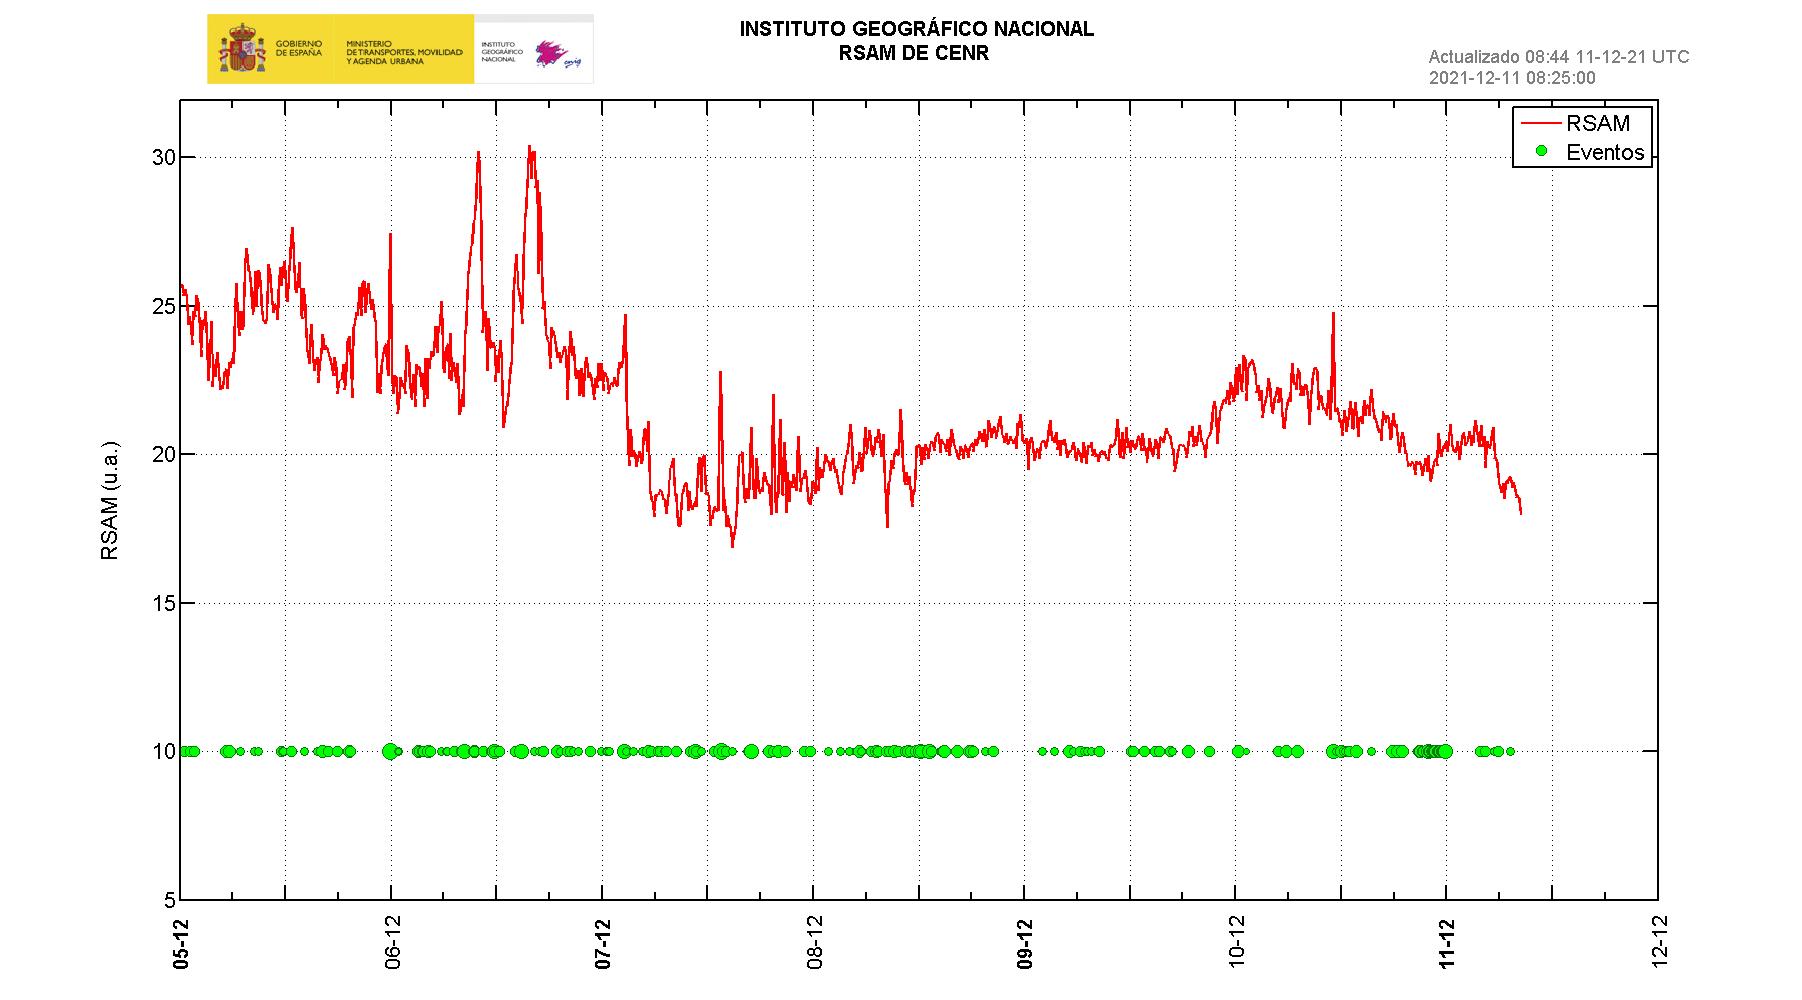The height and width of the screenshot is (1000, 1802).
Task: Click the large green event dot at 06-12
Action: (390, 751)
